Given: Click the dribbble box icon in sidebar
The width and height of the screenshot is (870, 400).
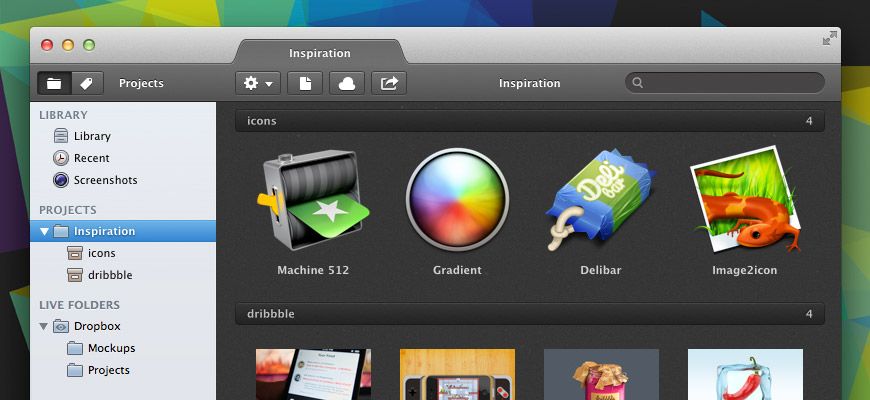Looking at the screenshot, I should tap(75, 275).
